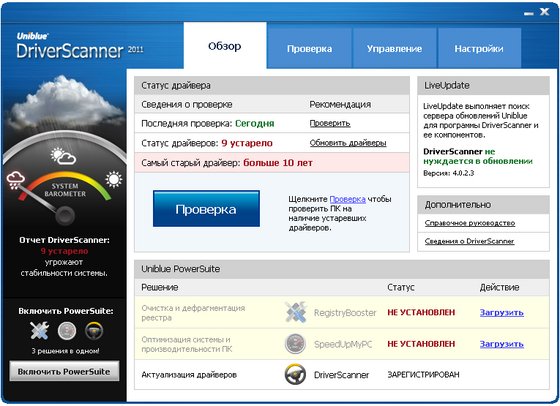The width and height of the screenshot is (560, 406).
Task: Minimize the DriverScanner window
Action: (529, 13)
